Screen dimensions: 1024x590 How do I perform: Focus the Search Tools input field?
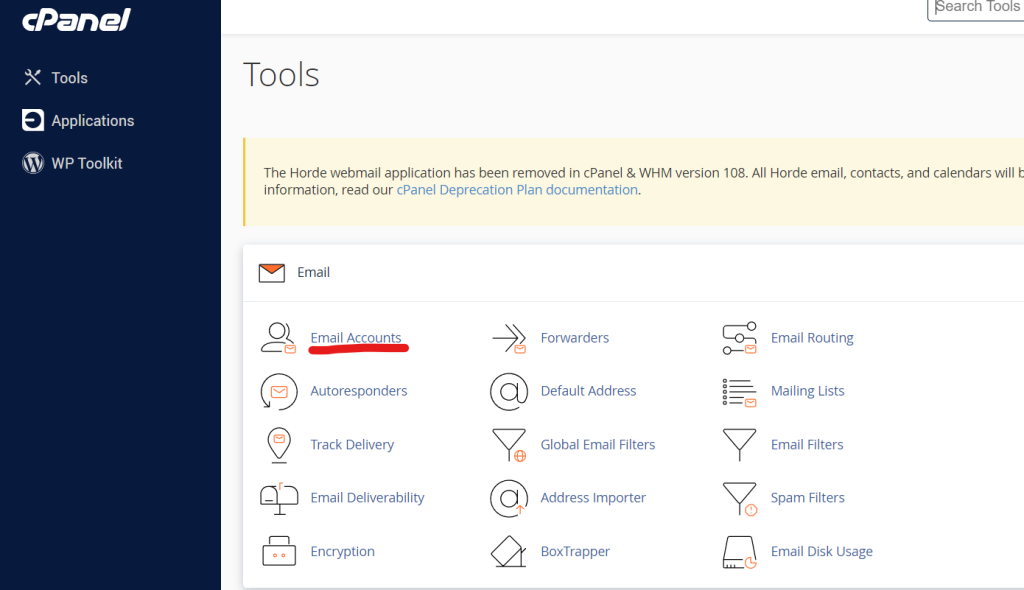(x=976, y=8)
